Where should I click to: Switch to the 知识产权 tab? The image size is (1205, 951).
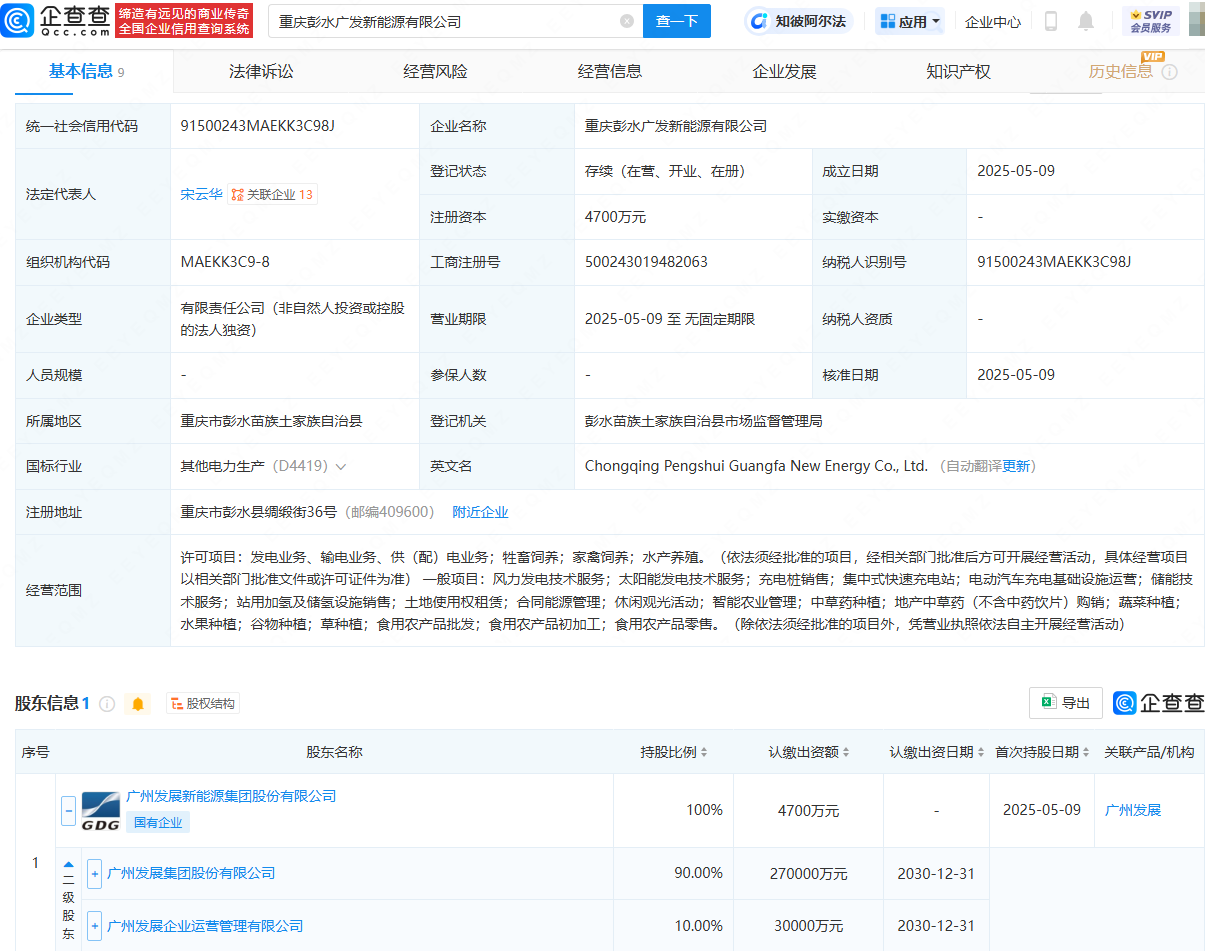pyautogui.click(x=958, y=72)
